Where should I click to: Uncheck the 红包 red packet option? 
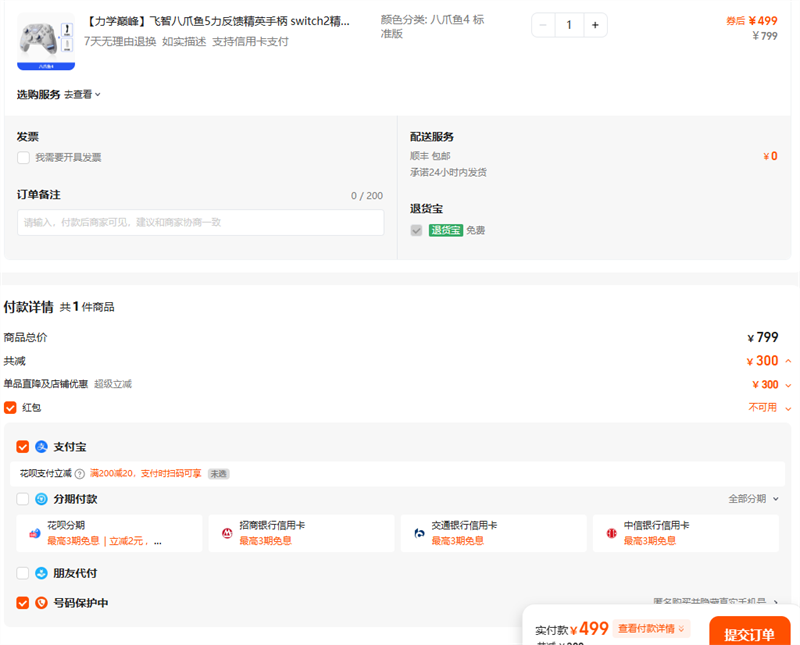(x=10, y=408)
